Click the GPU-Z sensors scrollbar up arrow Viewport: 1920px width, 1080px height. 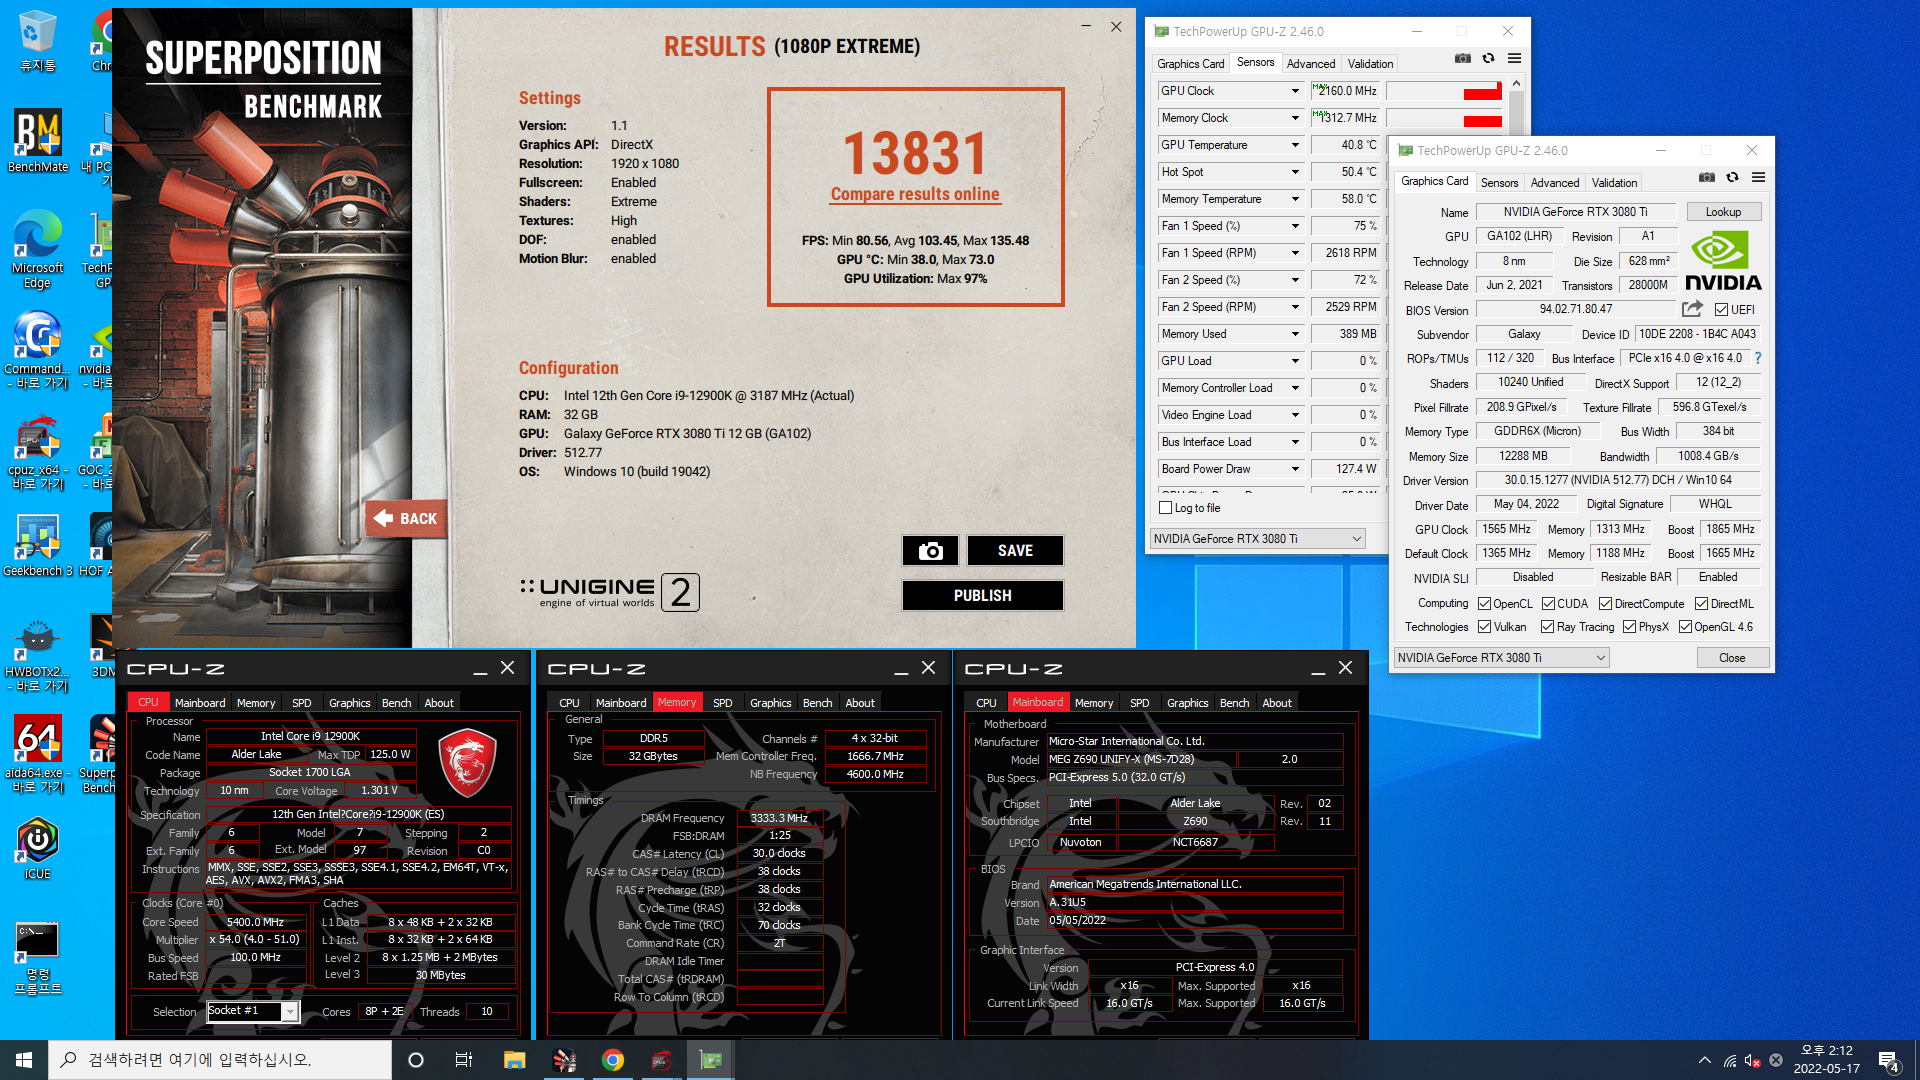pyautogui.click(x=1516, y=84)
